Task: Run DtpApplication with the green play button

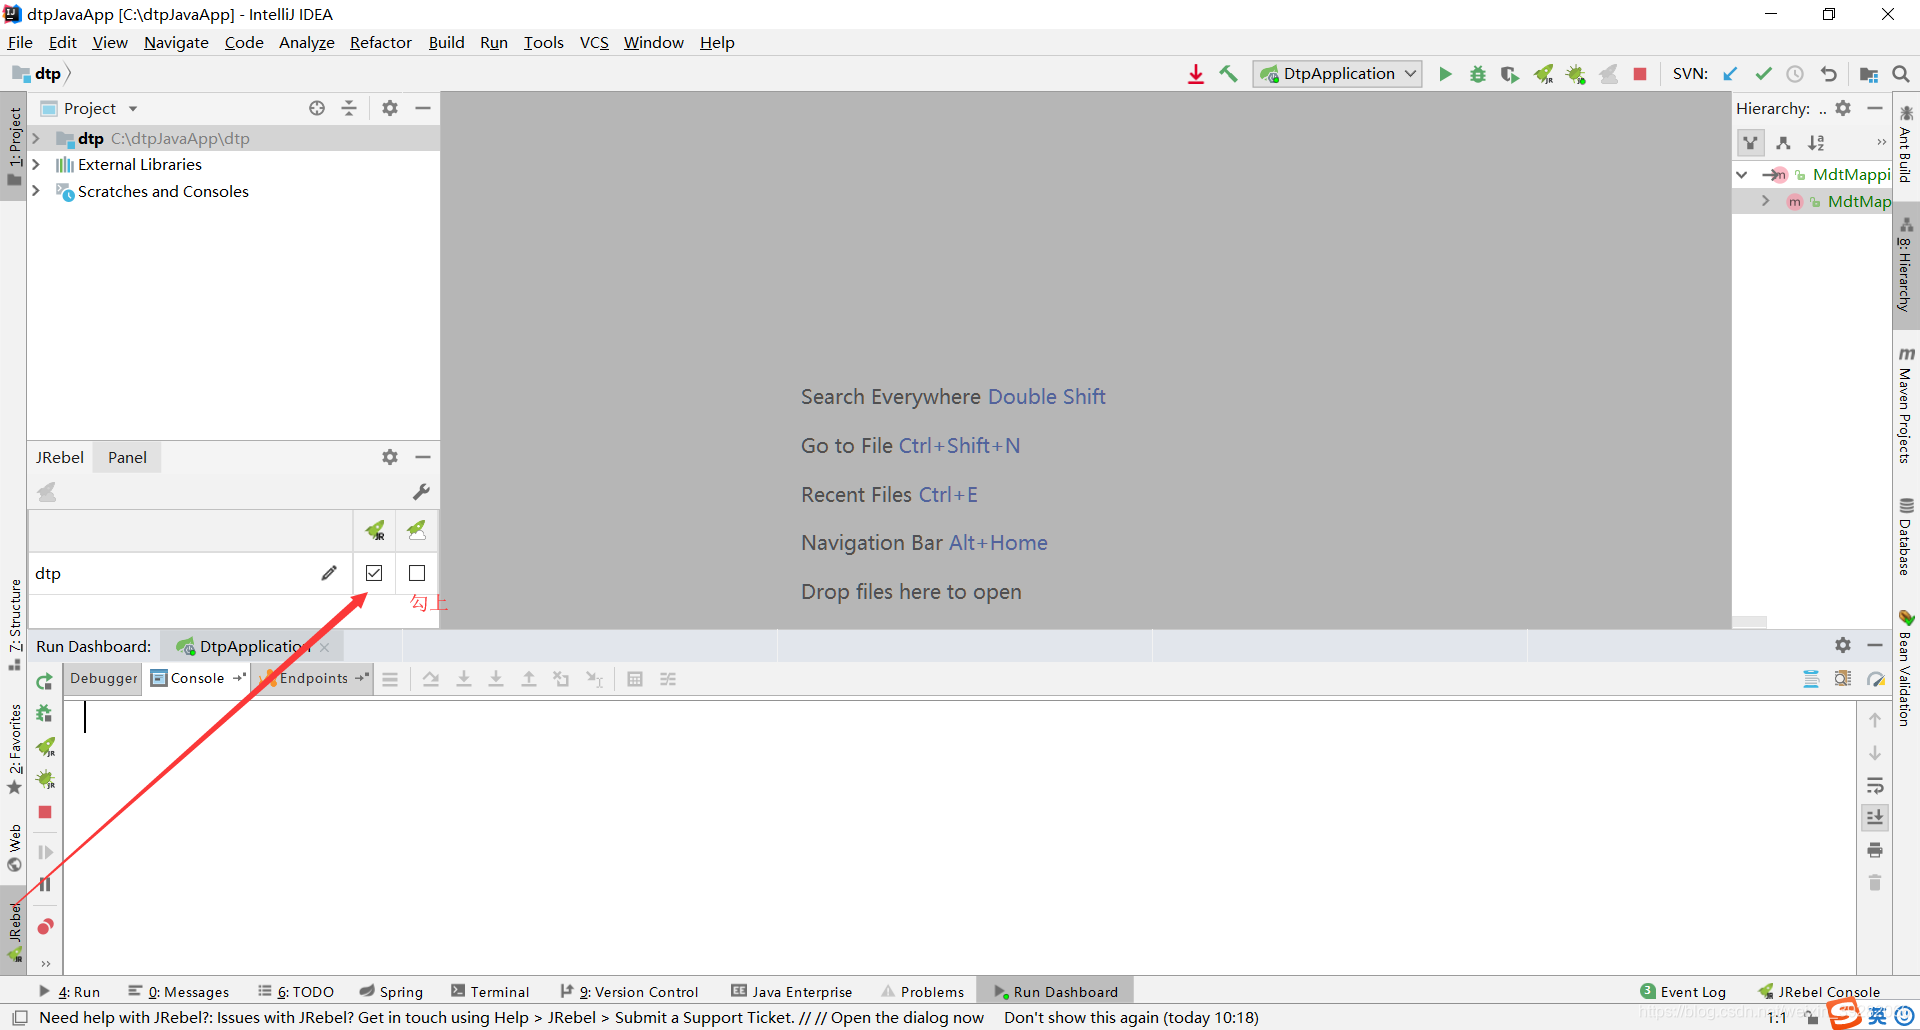Action: coord(1445,74)
